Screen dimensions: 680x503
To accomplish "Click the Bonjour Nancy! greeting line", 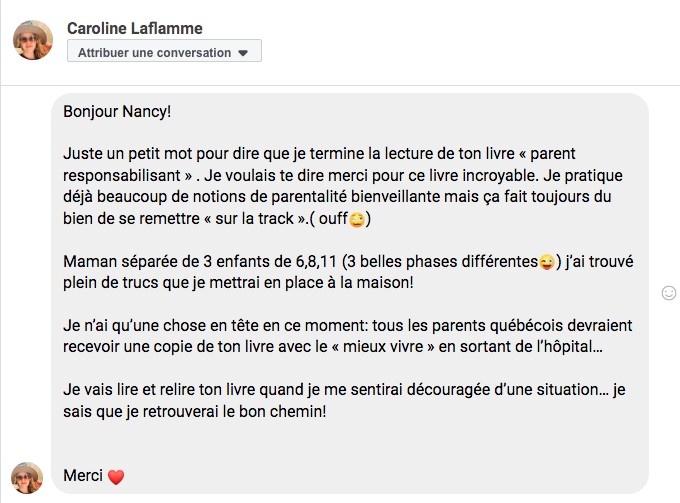I will (x=117, y=110).
